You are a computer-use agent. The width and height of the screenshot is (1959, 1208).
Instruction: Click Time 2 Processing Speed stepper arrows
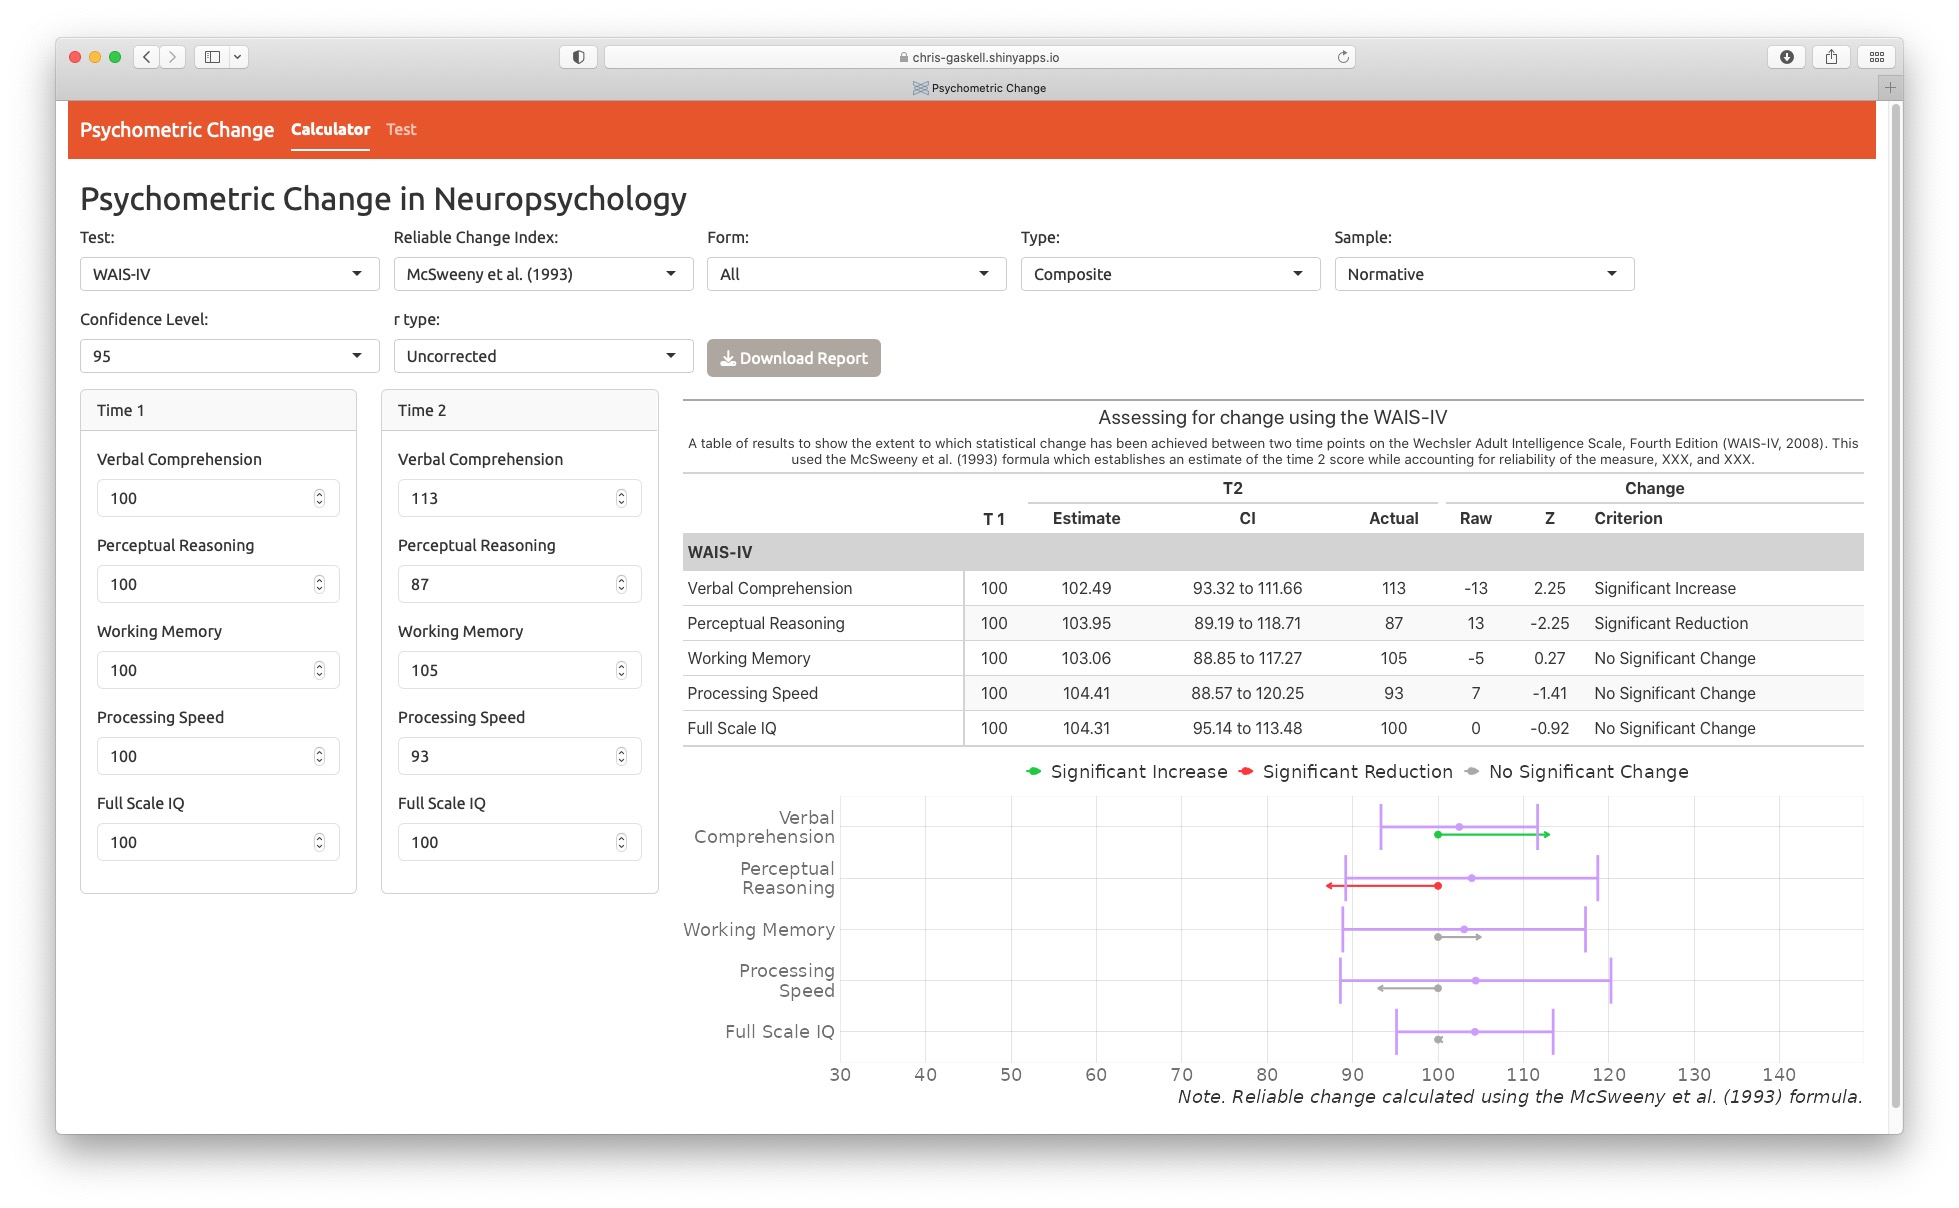coord(621,756)
